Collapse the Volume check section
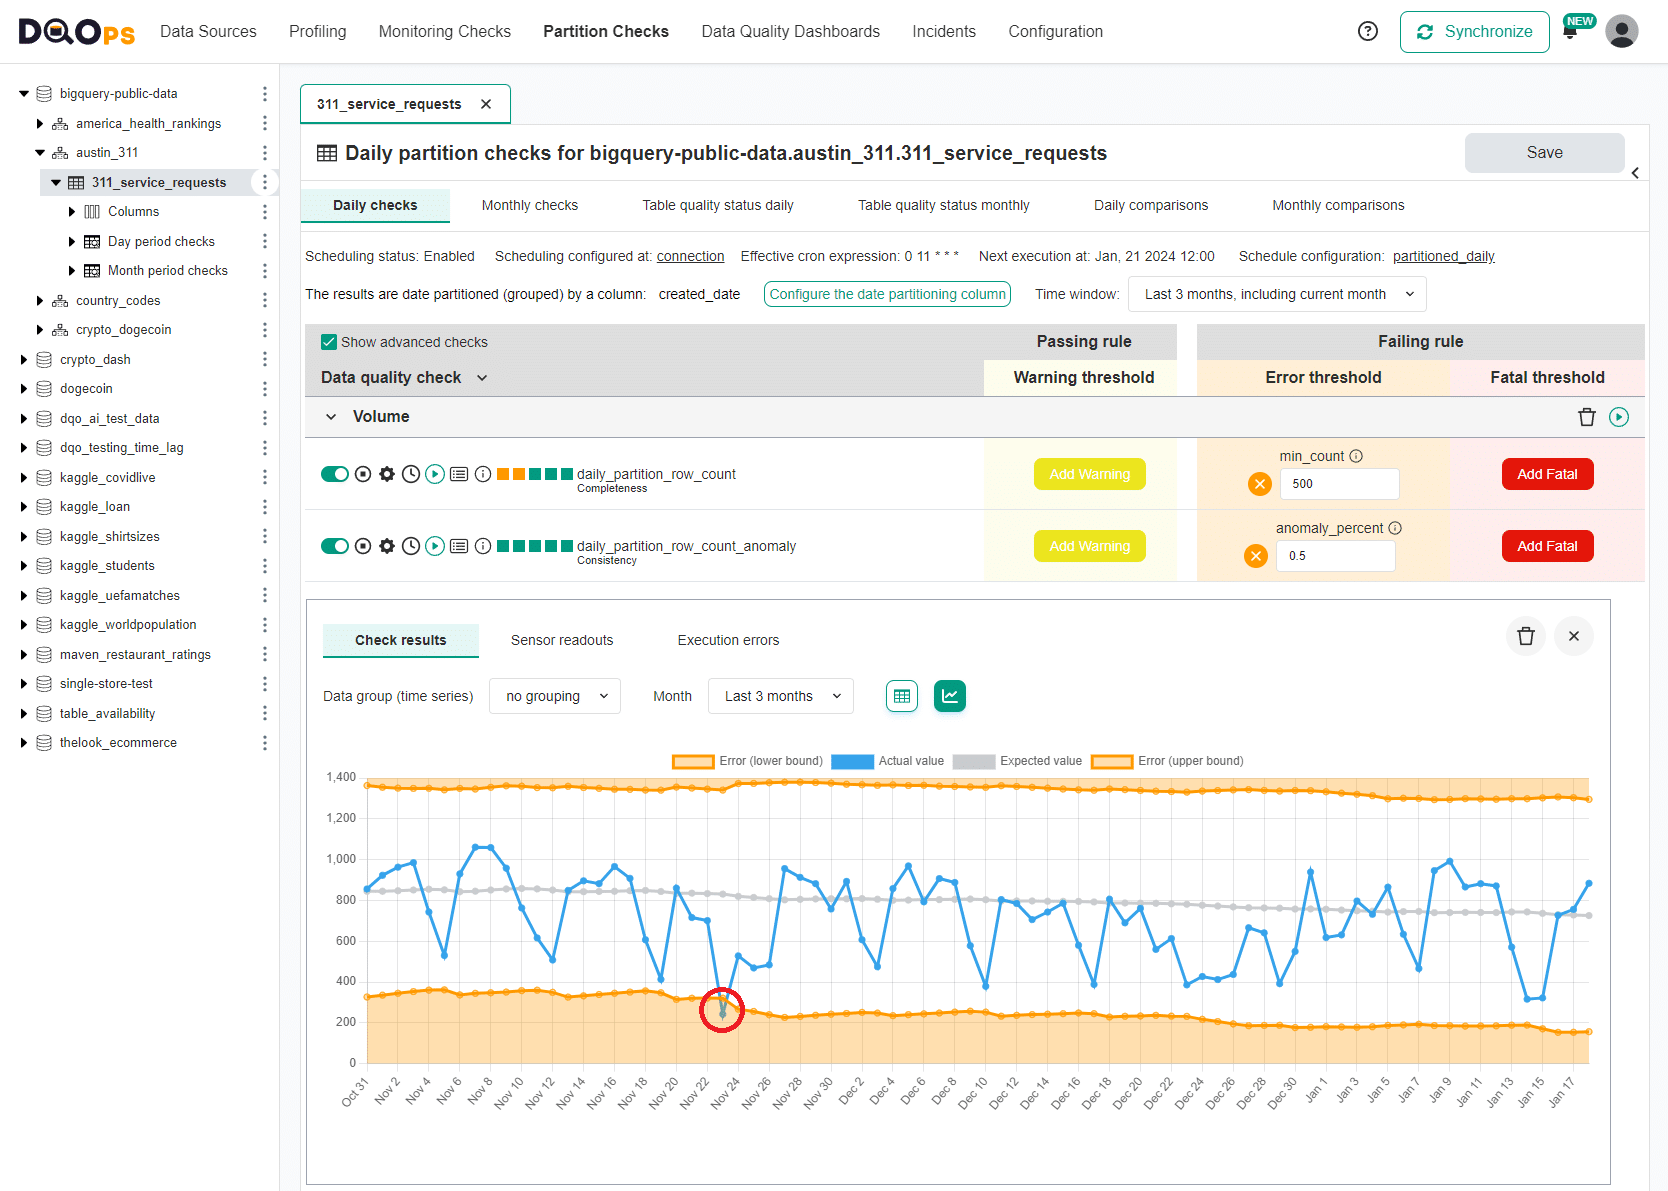Screen dimensions: 1668x1191 click(330, 417)
